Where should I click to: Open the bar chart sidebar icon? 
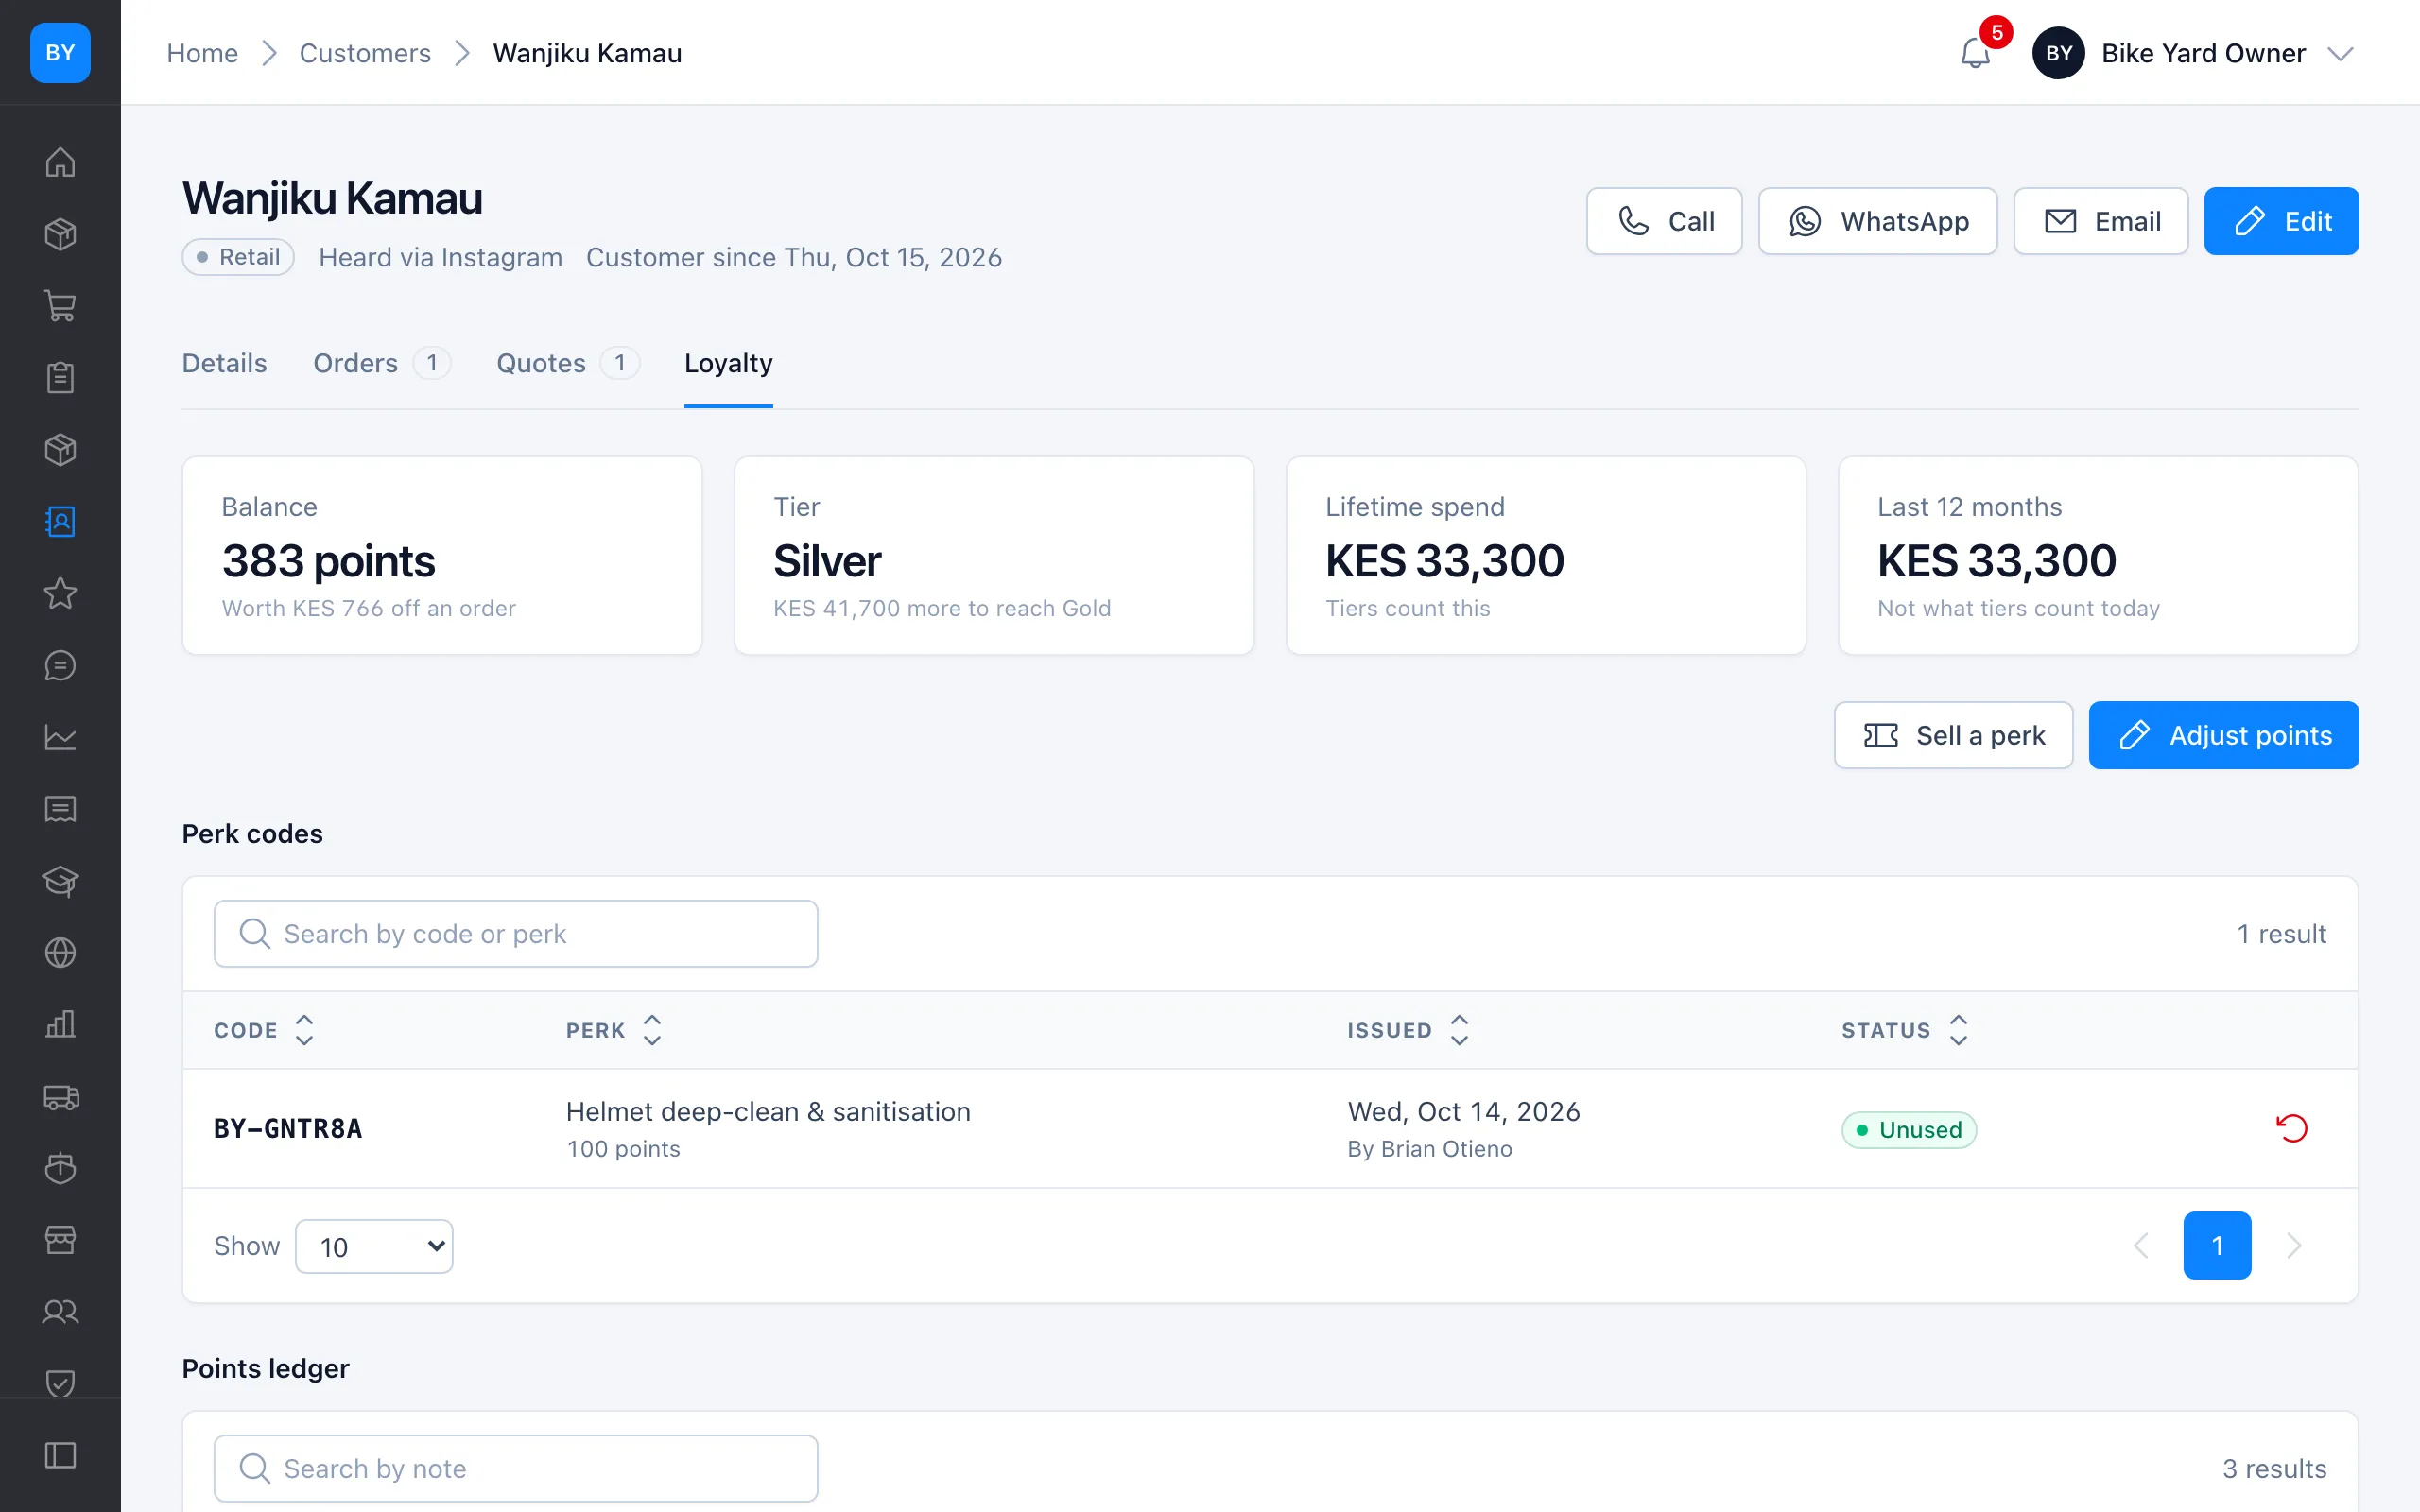(x=60, y=1025)
